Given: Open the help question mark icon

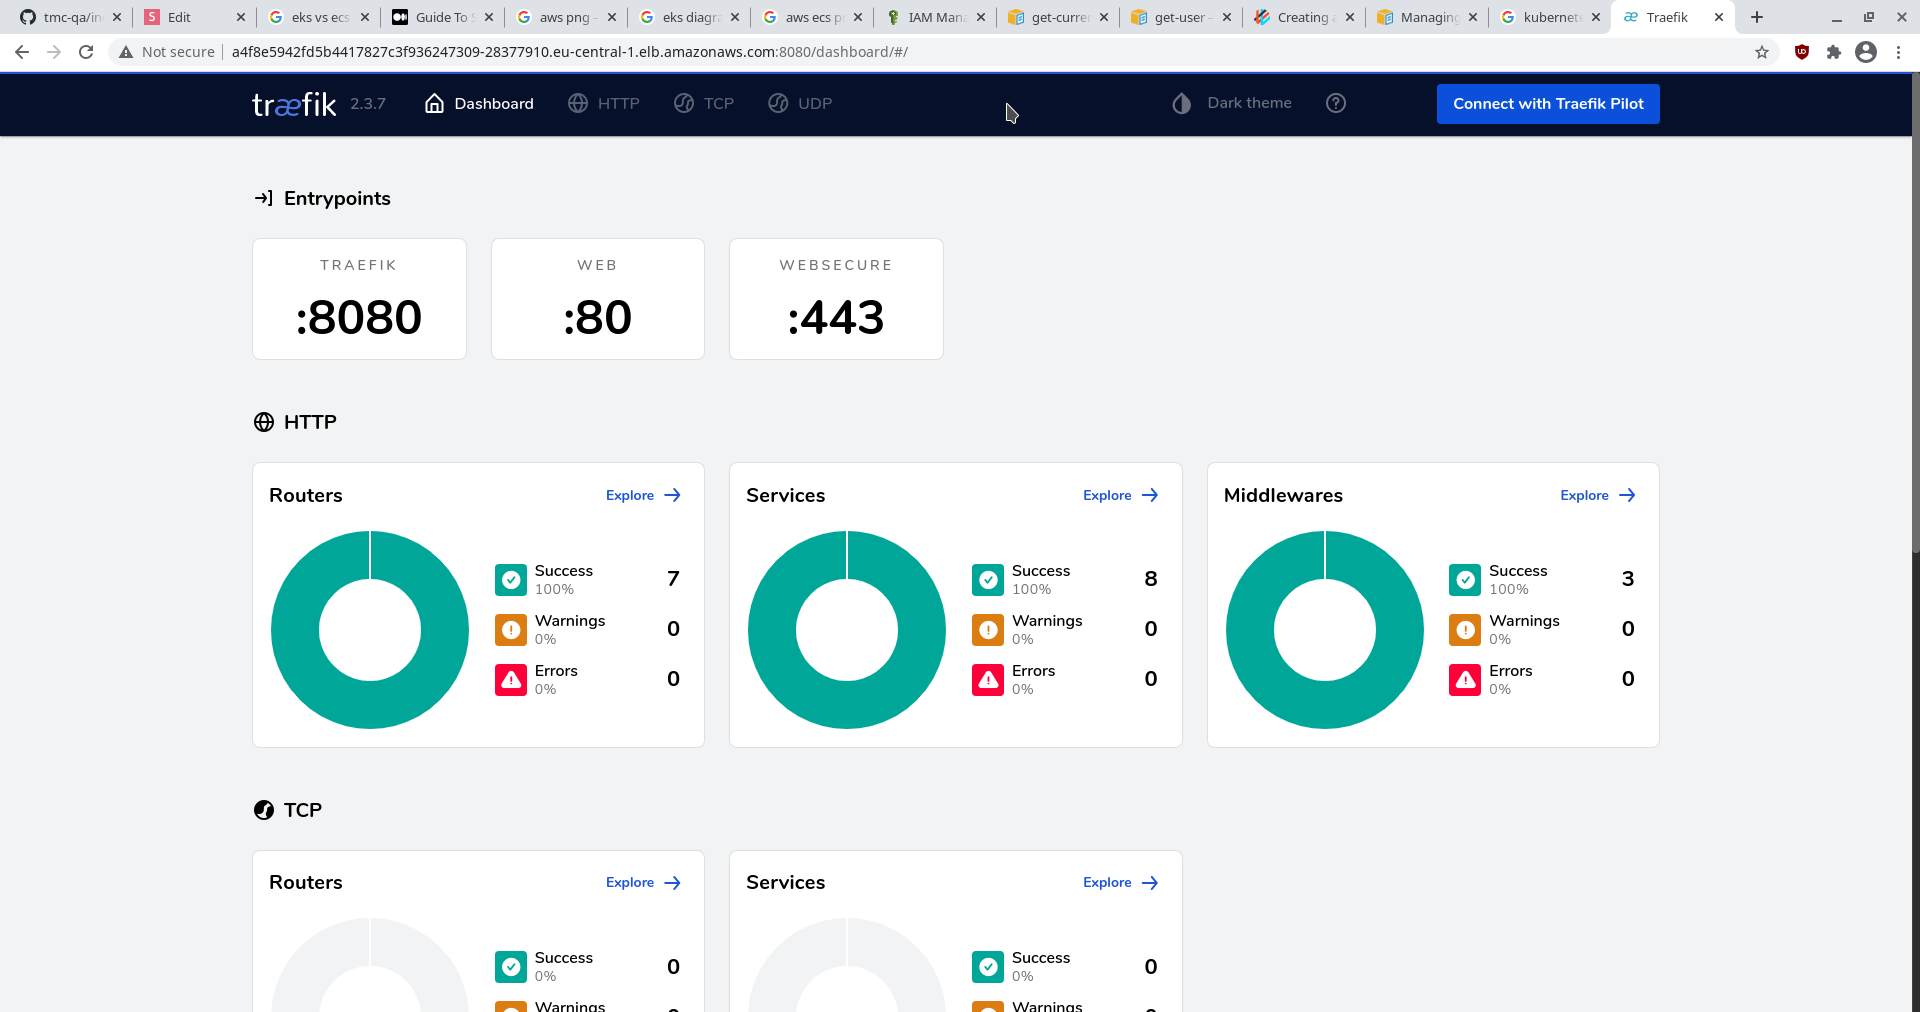Looking at the screenshot, I should [x=1336, y=103].
